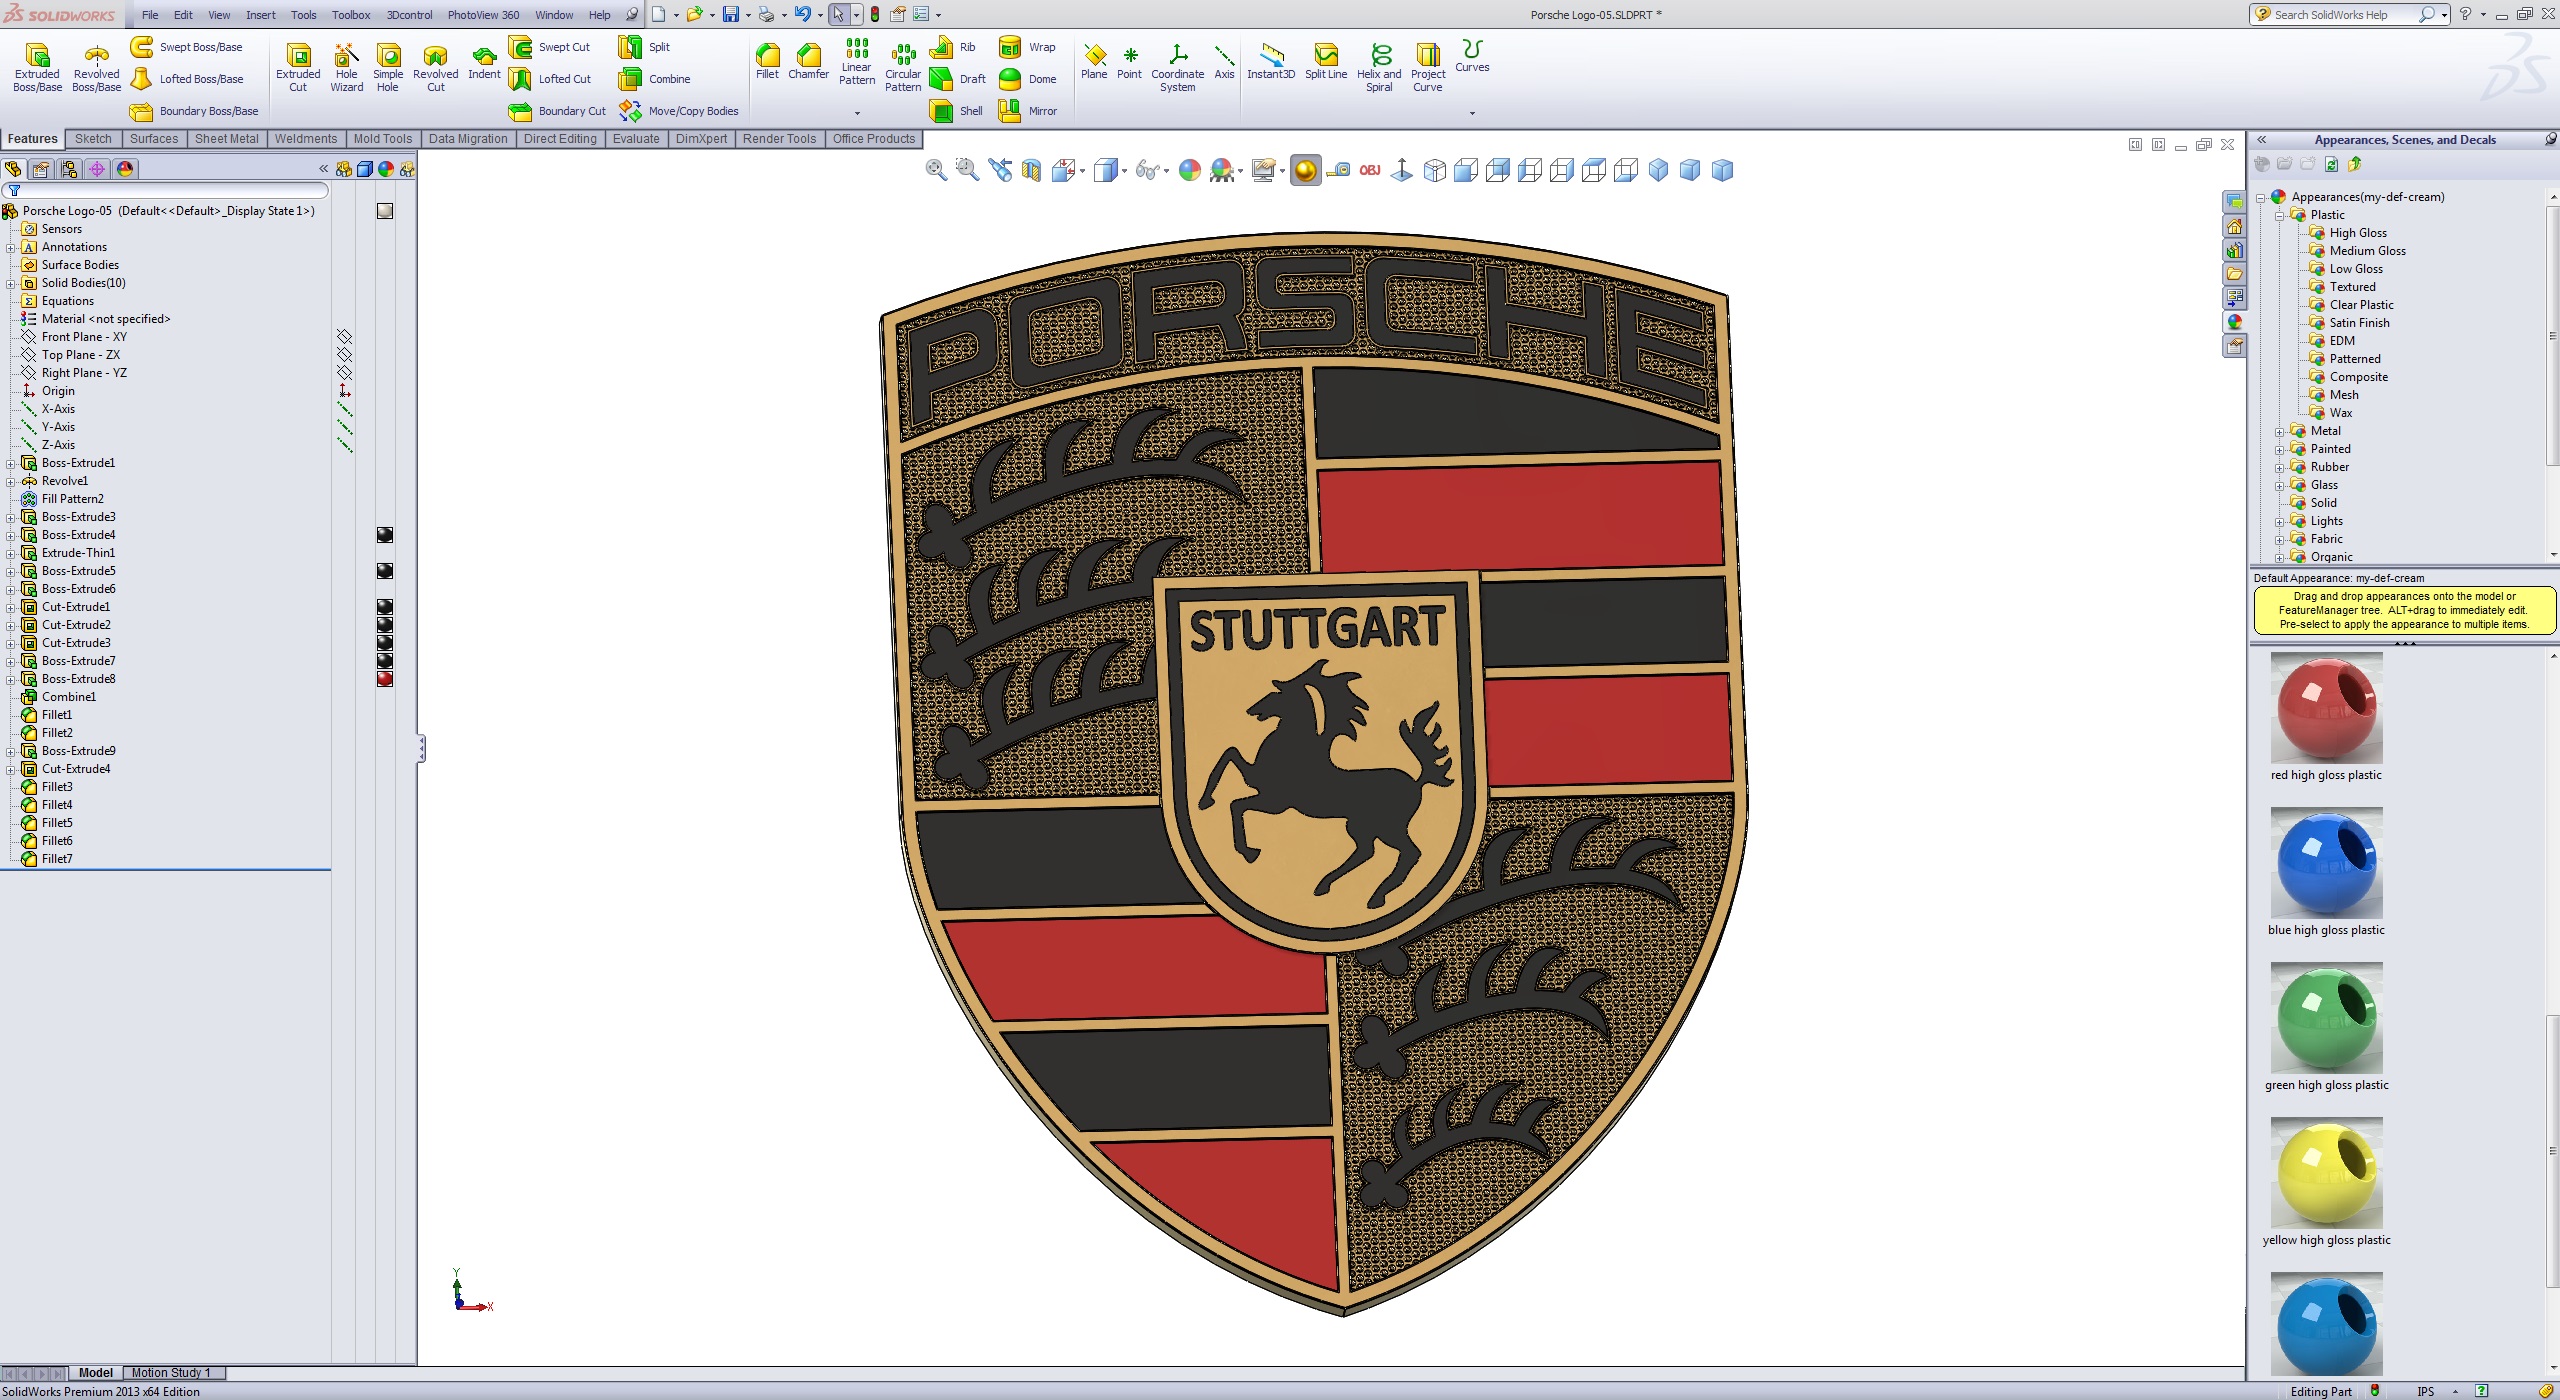Click the Draft feature tool
Image resolution: width=2560 pixels, height=1400 pixels.
(958, 79)
